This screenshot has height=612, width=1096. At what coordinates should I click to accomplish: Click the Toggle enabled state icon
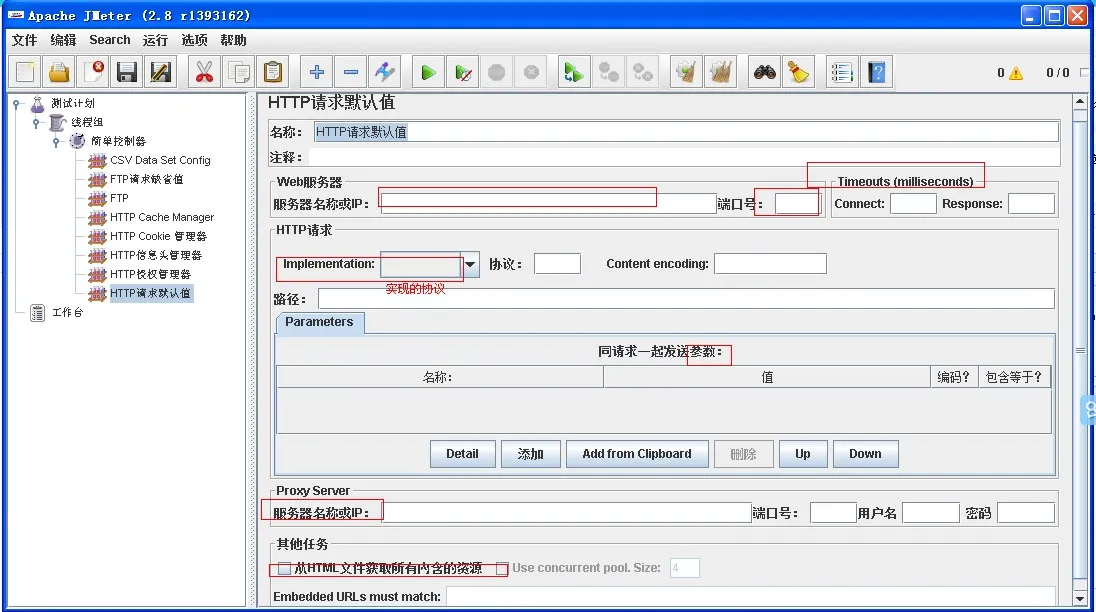point(384,72)
